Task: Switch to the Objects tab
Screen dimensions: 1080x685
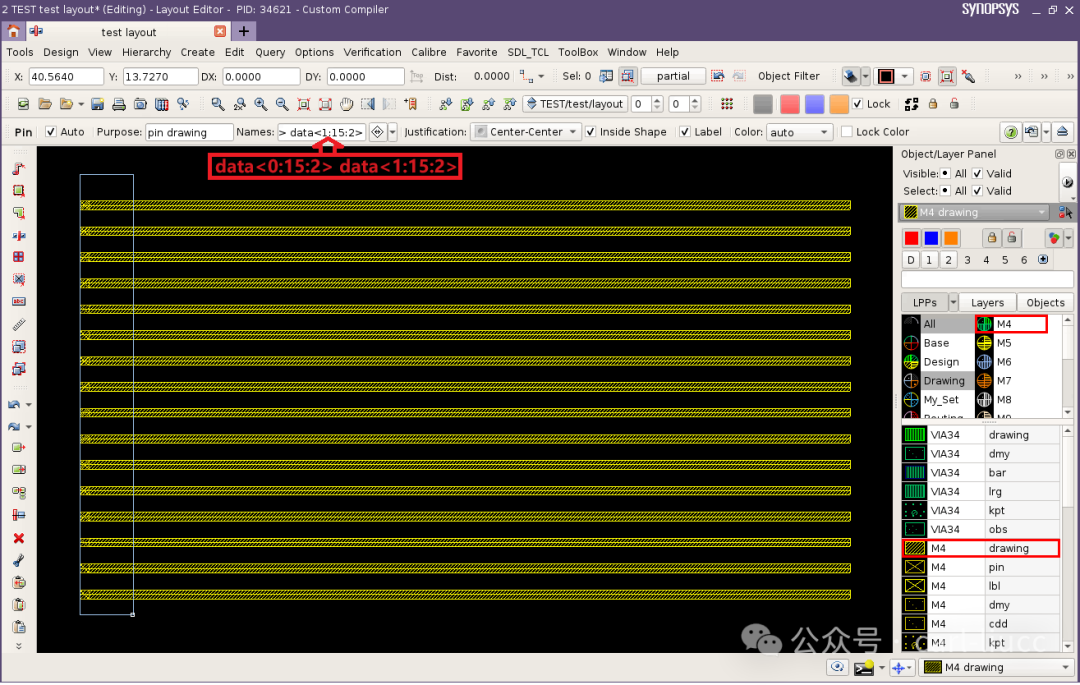Action: [1045, 302]
